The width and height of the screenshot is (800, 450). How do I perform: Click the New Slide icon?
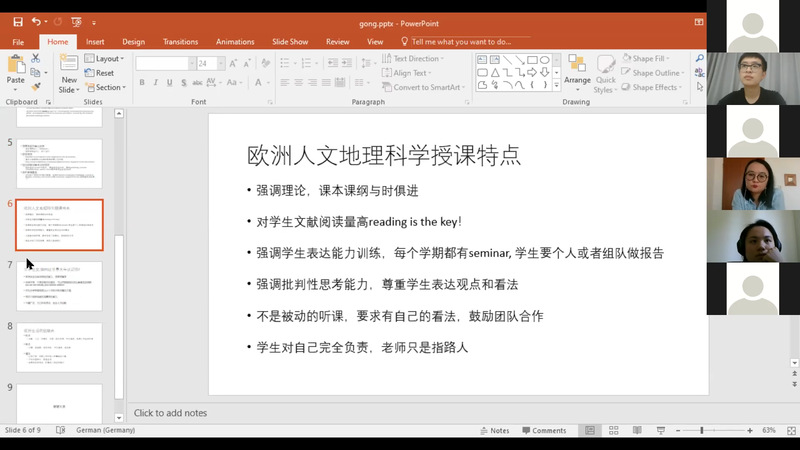(68, 70)
